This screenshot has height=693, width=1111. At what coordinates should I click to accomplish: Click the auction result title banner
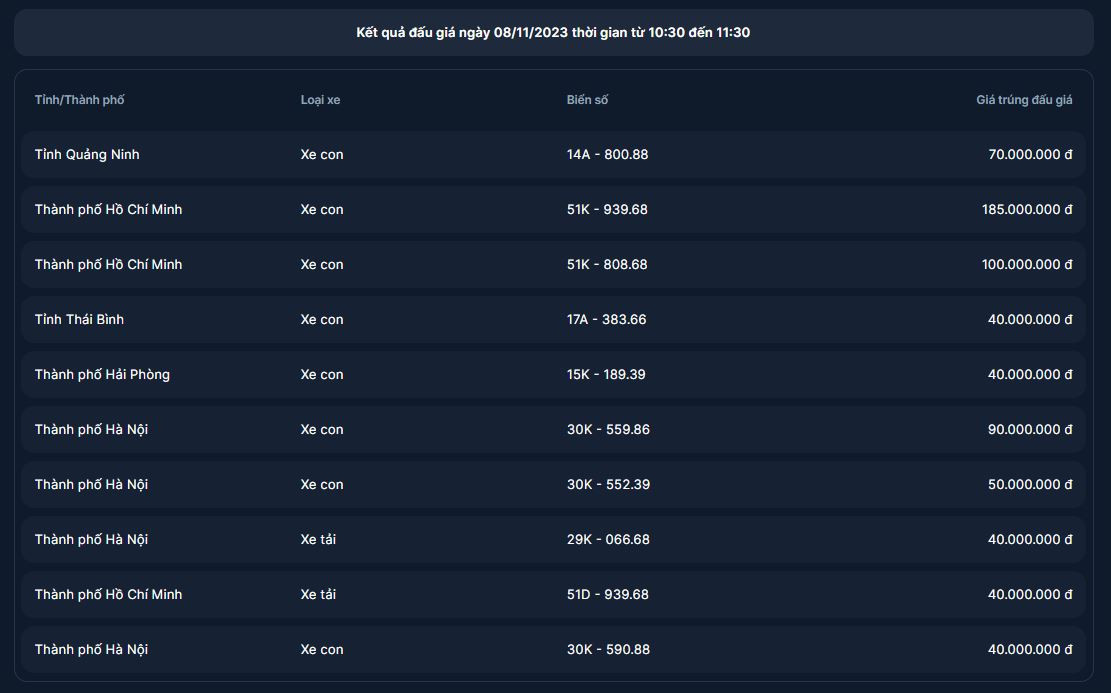pos(553,32)
